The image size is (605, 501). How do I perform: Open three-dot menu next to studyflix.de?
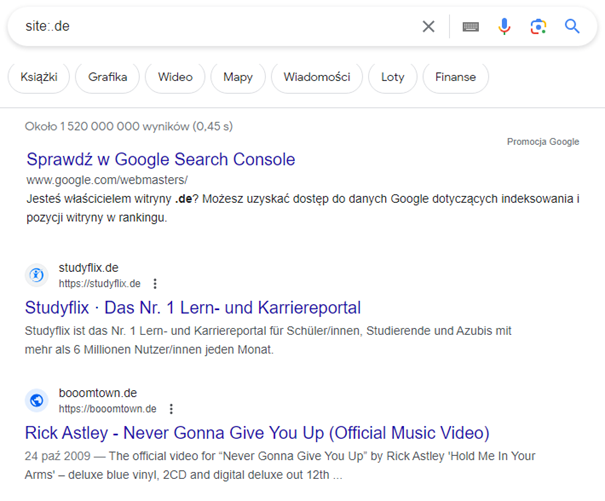click(x=155, y=284)
